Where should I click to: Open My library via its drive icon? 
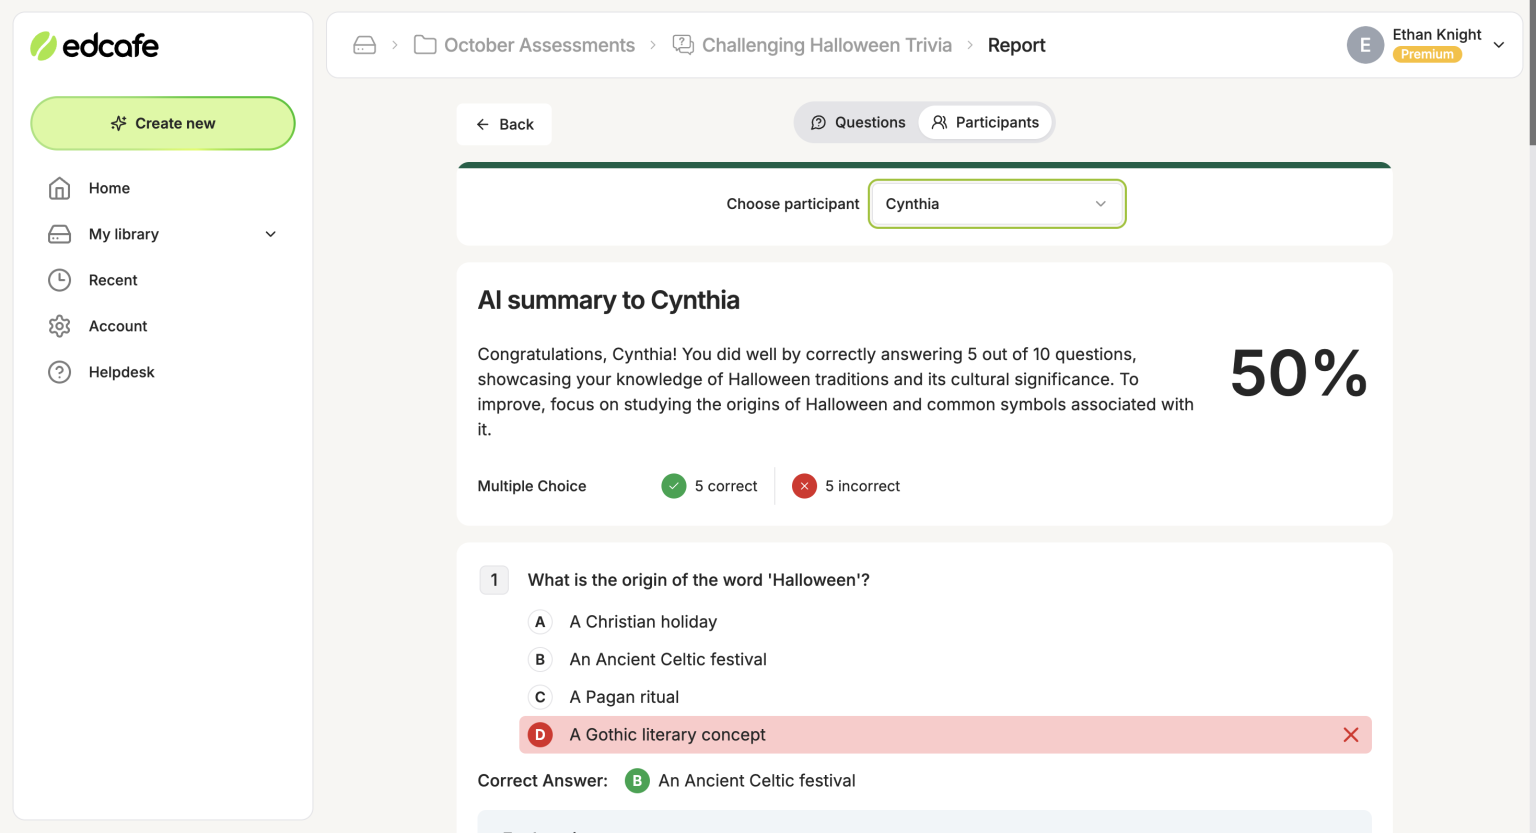[61, 234]
